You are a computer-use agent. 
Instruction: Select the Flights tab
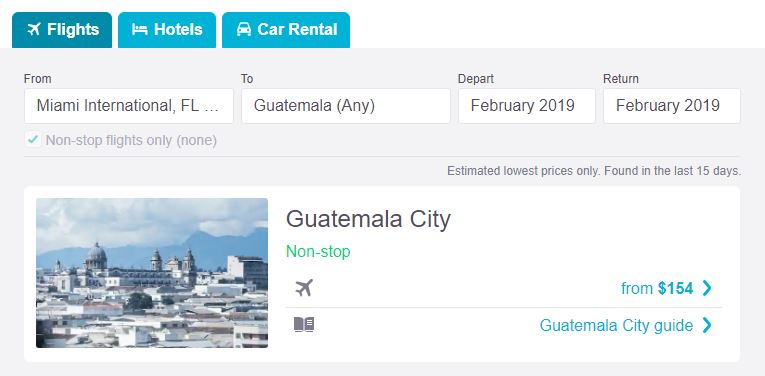click(62, 30)
